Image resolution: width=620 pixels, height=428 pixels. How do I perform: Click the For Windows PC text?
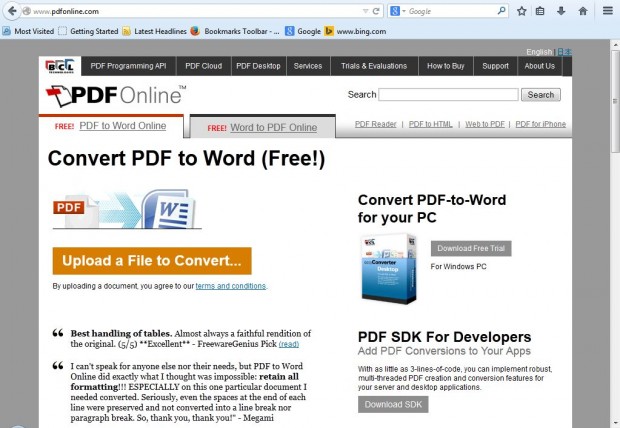[x=458, y=267]
